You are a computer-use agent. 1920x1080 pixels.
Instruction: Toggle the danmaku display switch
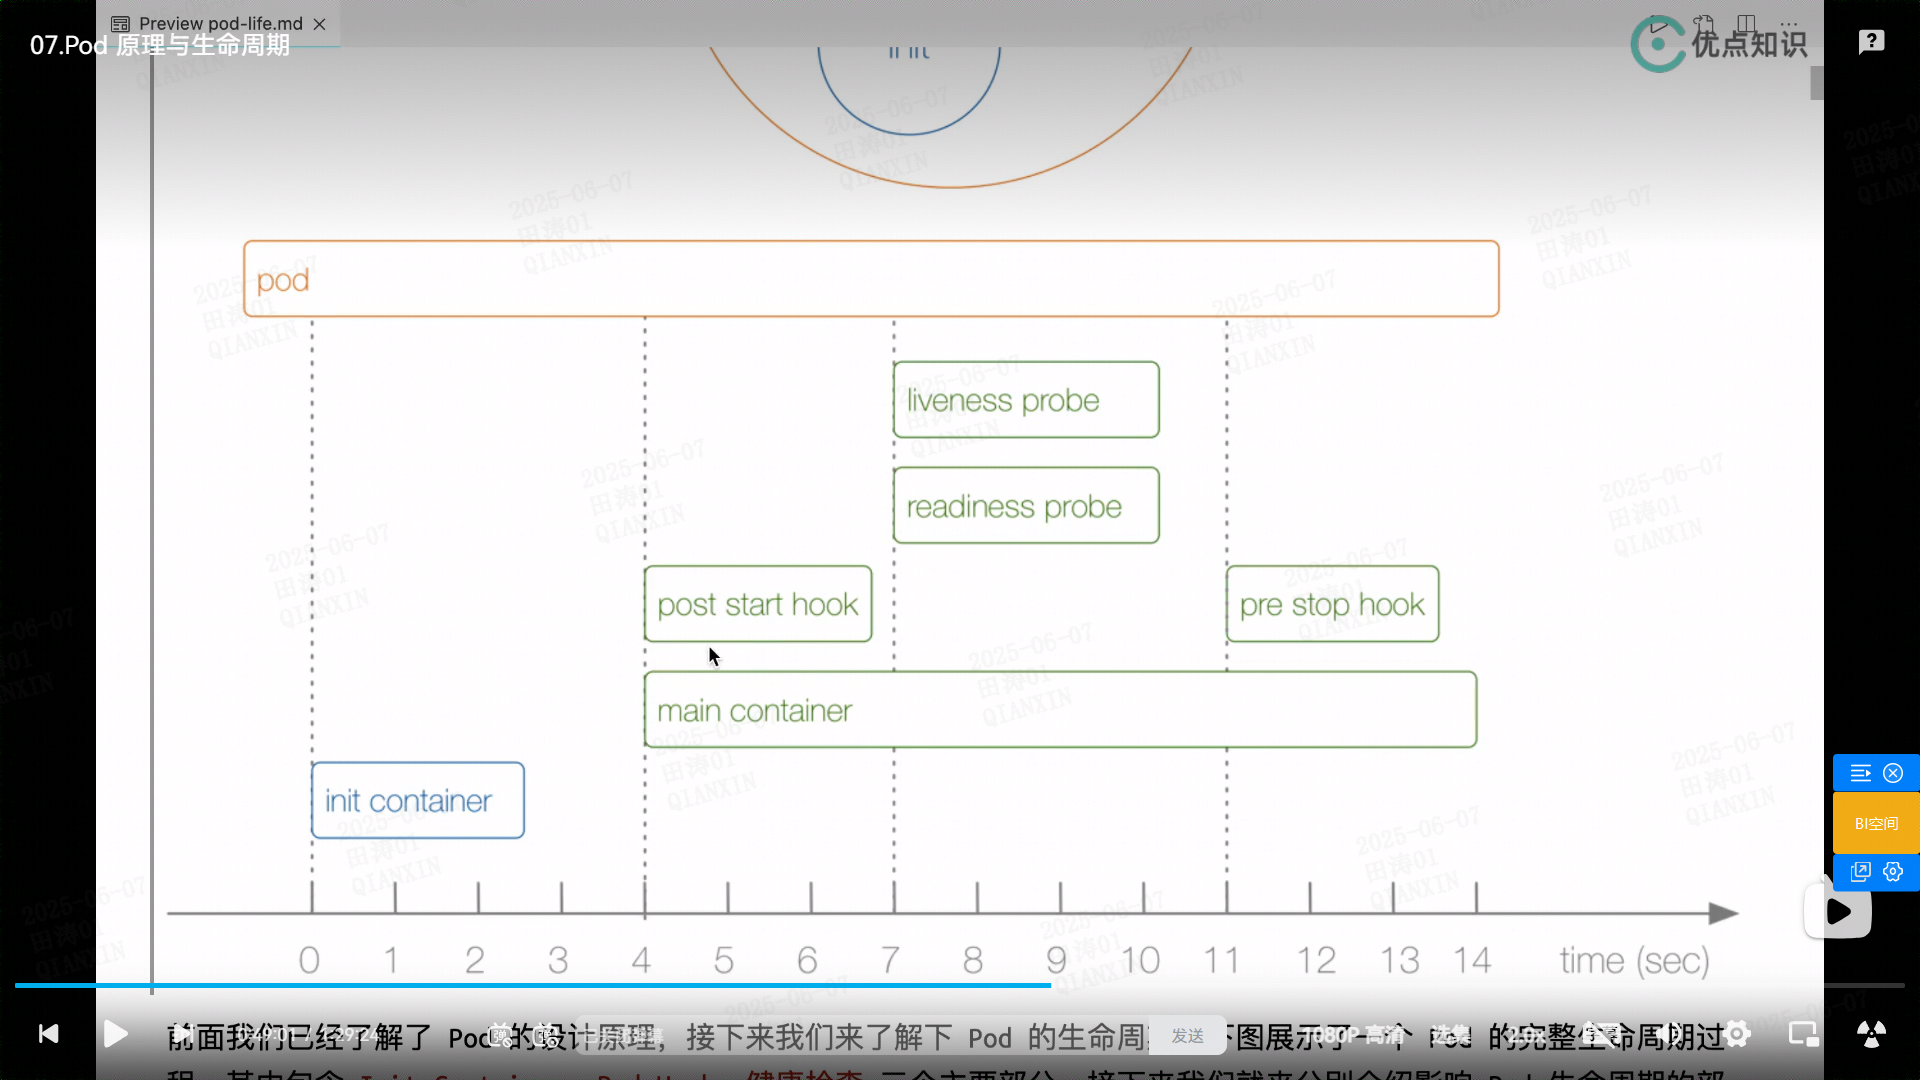pos(500,1034)
